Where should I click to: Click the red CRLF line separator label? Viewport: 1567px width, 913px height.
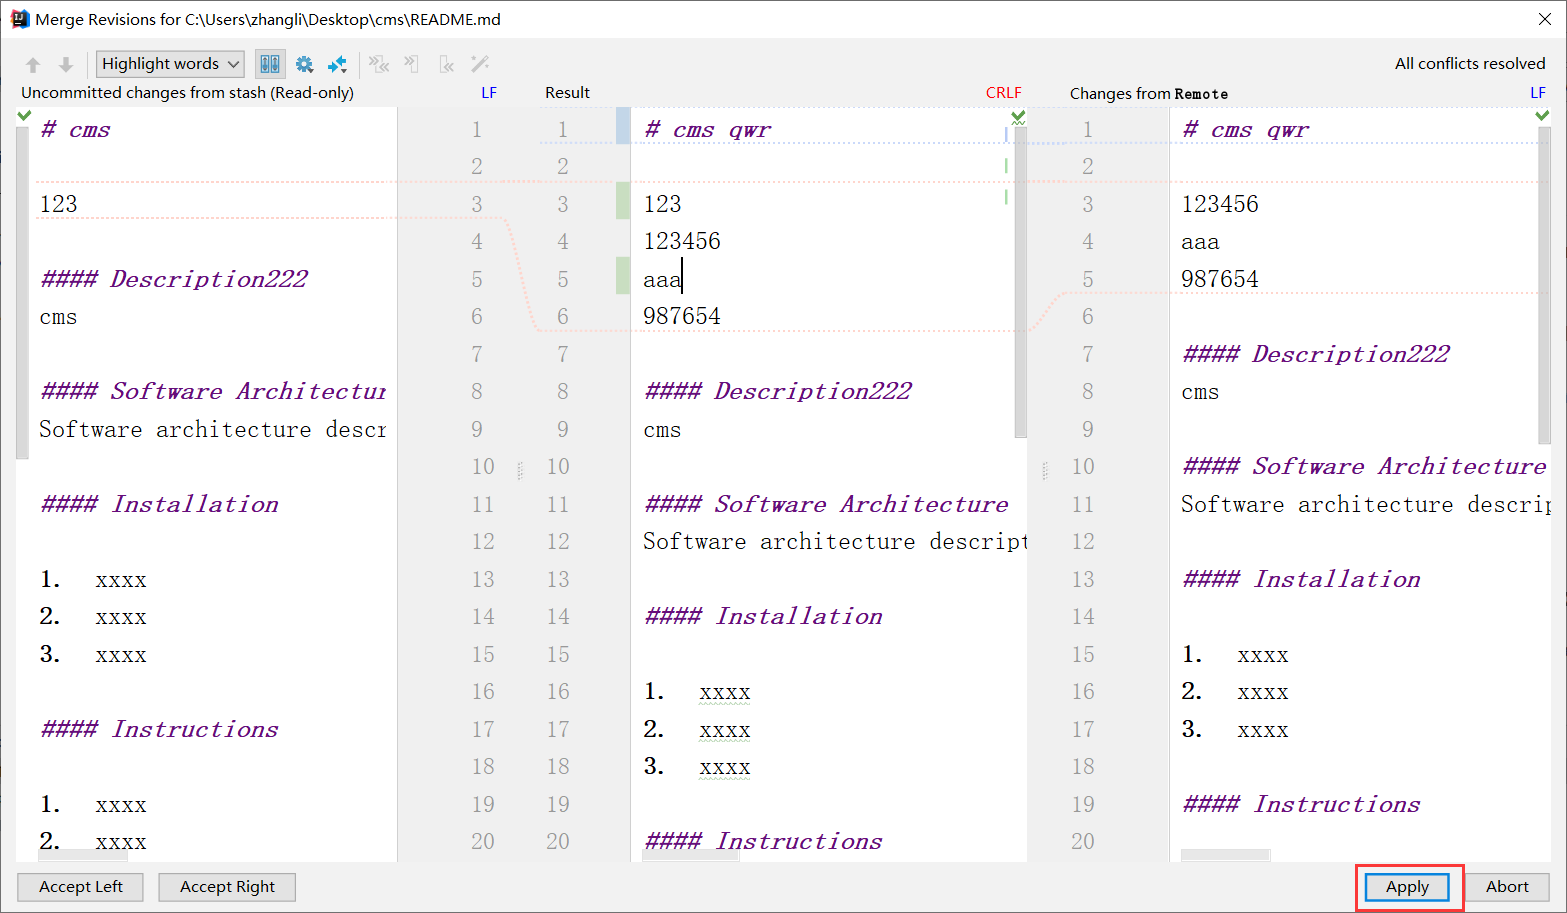tap(1004, 92)
